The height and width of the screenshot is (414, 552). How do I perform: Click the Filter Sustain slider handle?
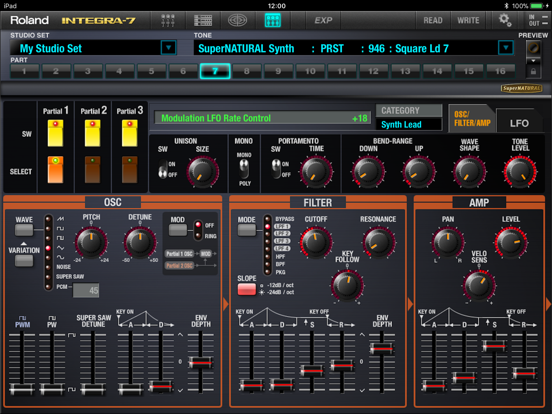tap(312, 371)
